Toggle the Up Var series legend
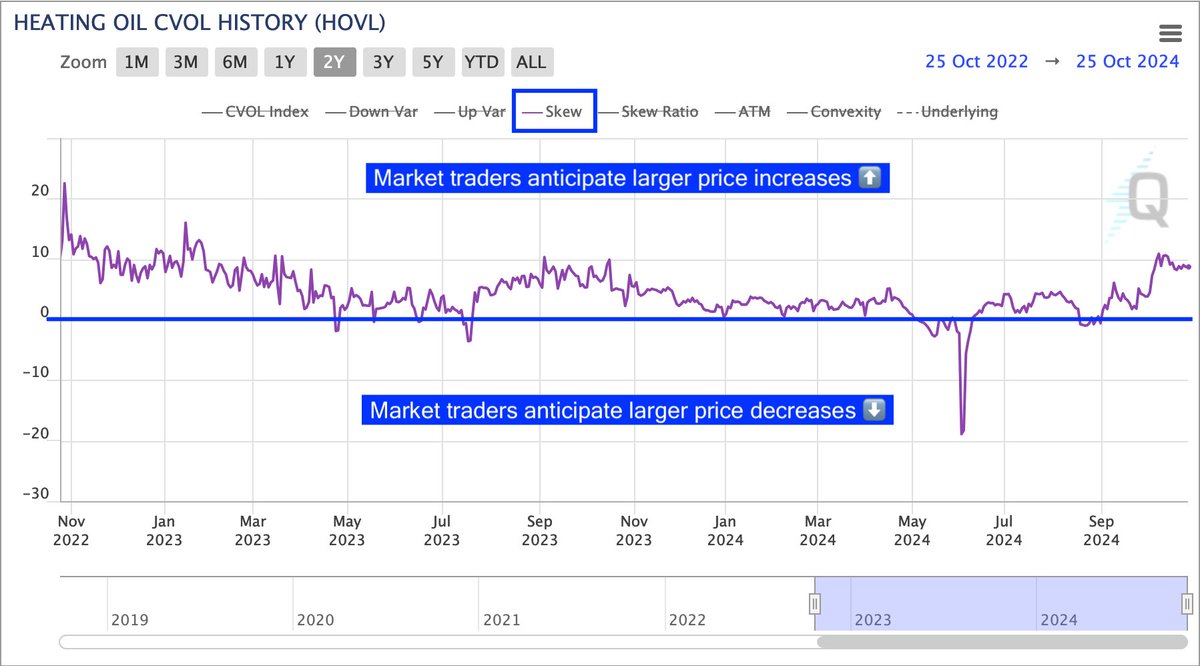 pos(469,112)
